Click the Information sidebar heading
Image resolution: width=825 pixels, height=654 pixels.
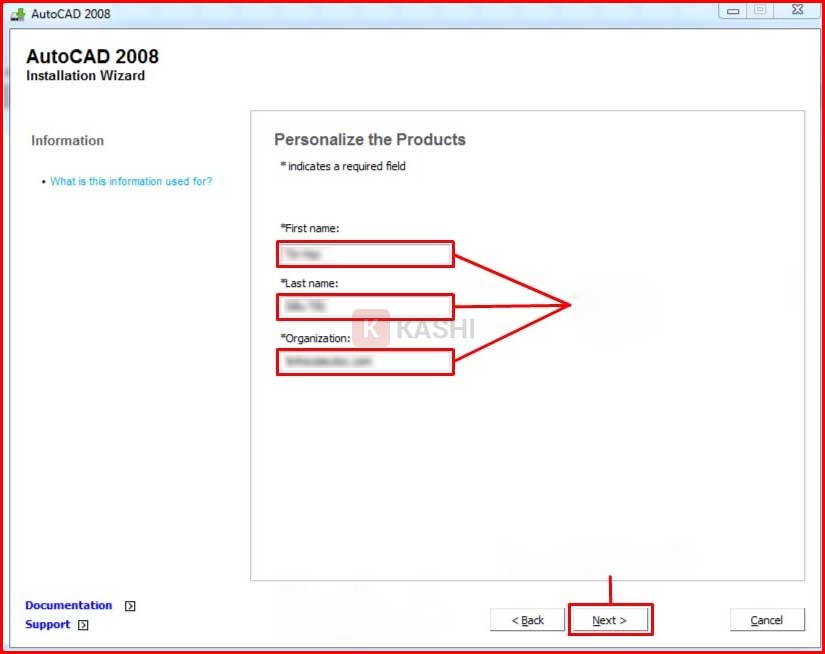pos(67,141)
